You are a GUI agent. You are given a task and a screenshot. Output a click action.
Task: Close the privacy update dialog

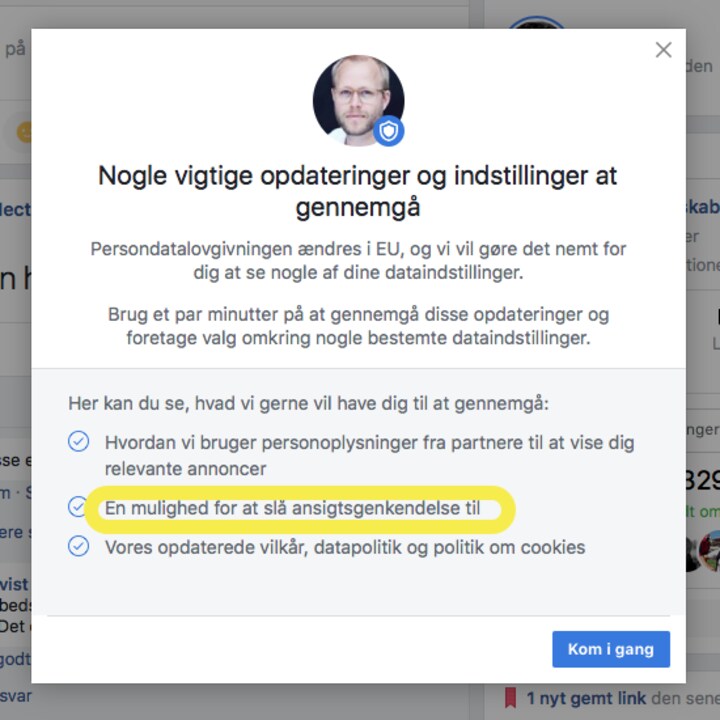click(x=663, y=50)
